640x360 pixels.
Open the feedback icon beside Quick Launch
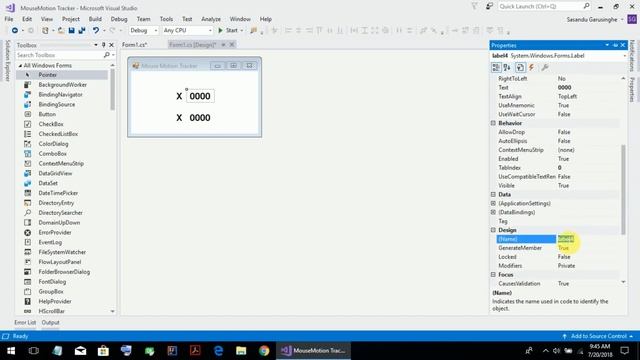click(x=489, y=6)
